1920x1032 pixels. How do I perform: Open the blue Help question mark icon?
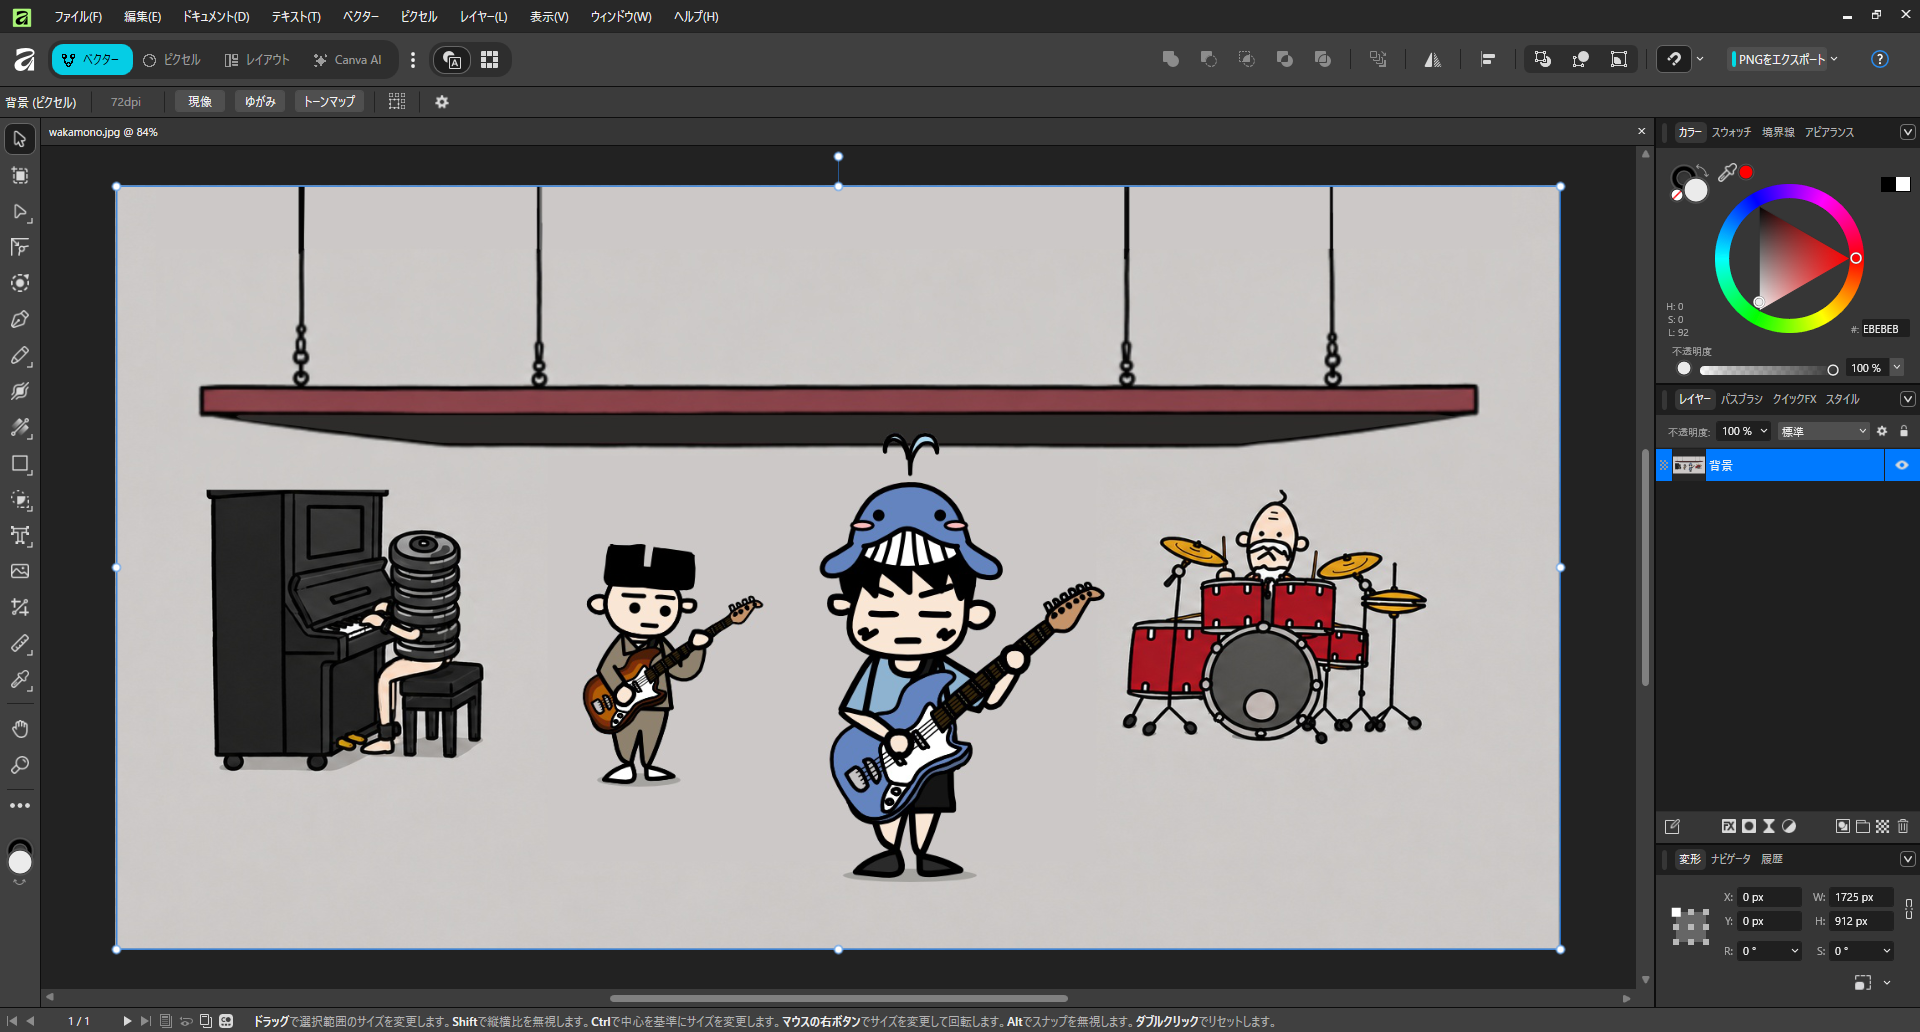[1880, 59]
